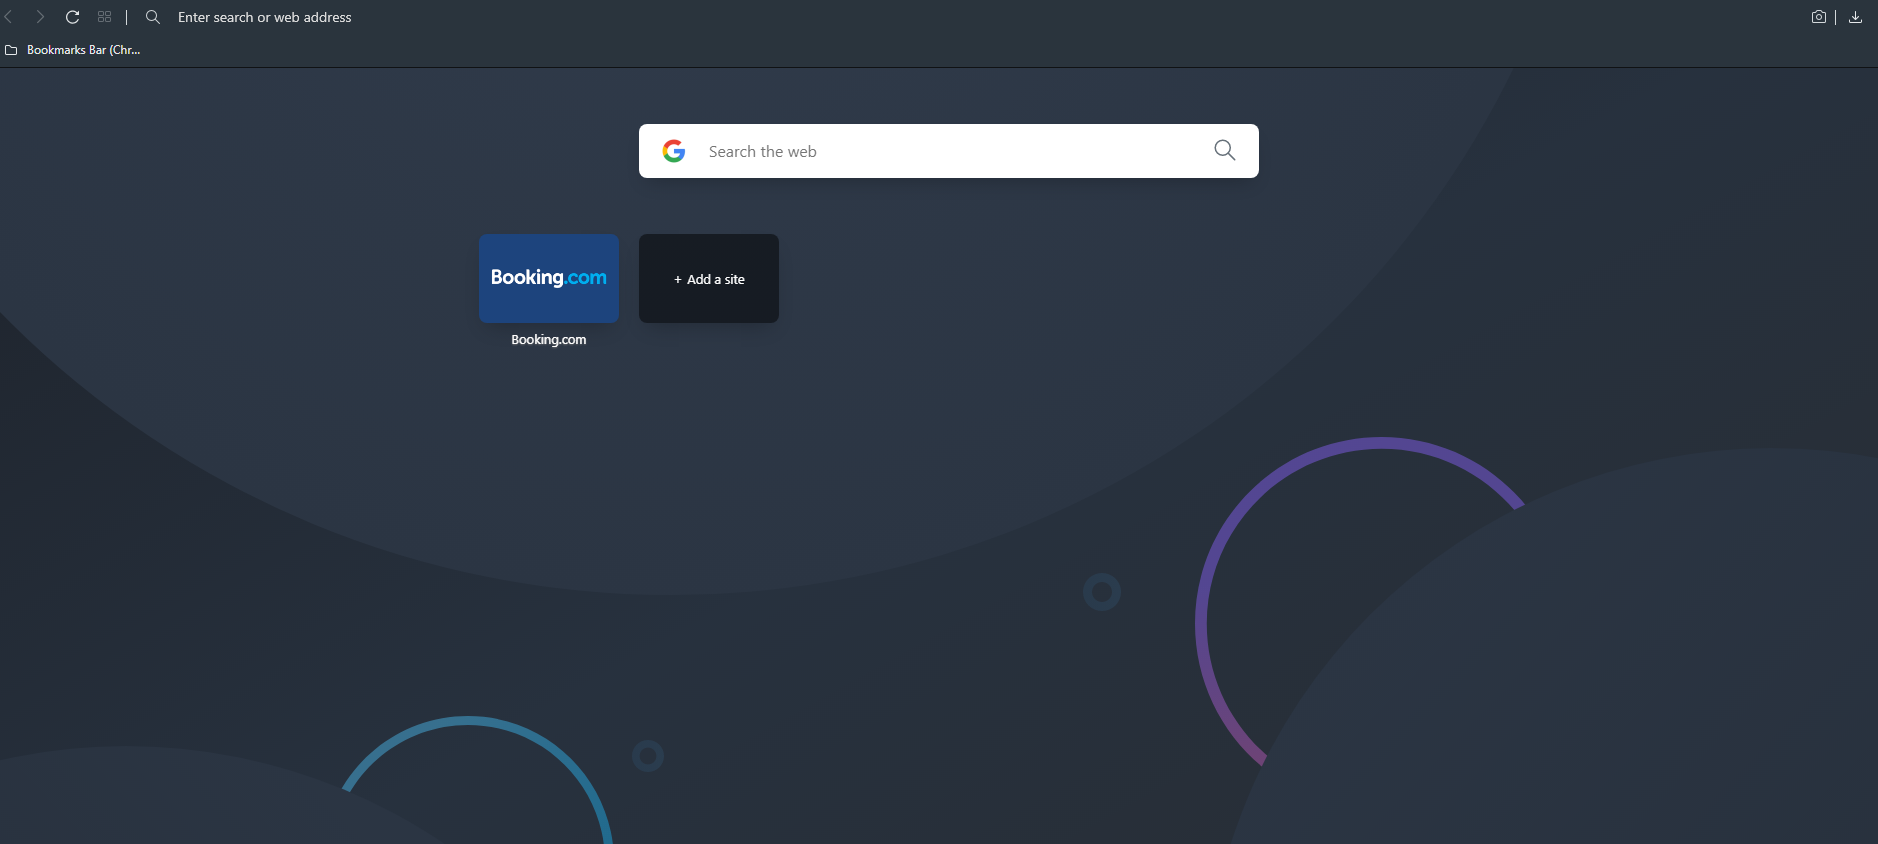Open downloads via the download icon
Viewport: 1878px width, 844px height.
click(1855, 17)
